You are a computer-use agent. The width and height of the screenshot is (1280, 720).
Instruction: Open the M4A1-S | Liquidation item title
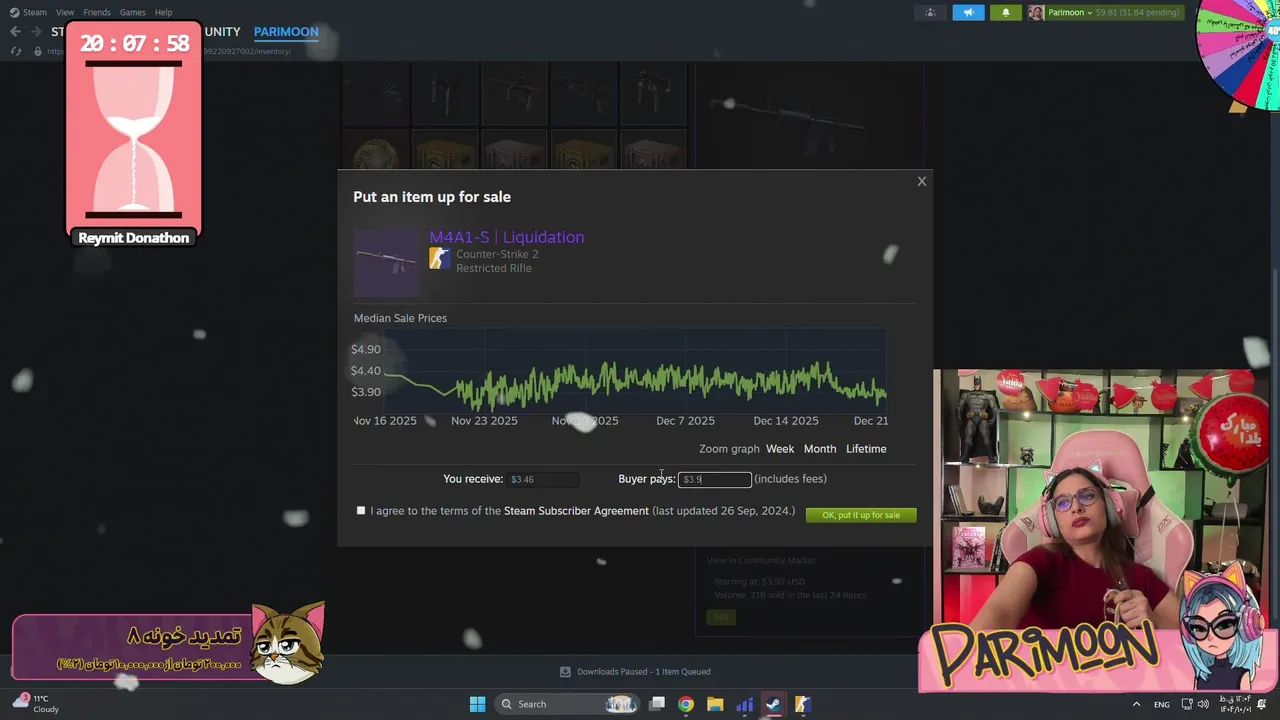pyautogui.click(x=507, y=237)
